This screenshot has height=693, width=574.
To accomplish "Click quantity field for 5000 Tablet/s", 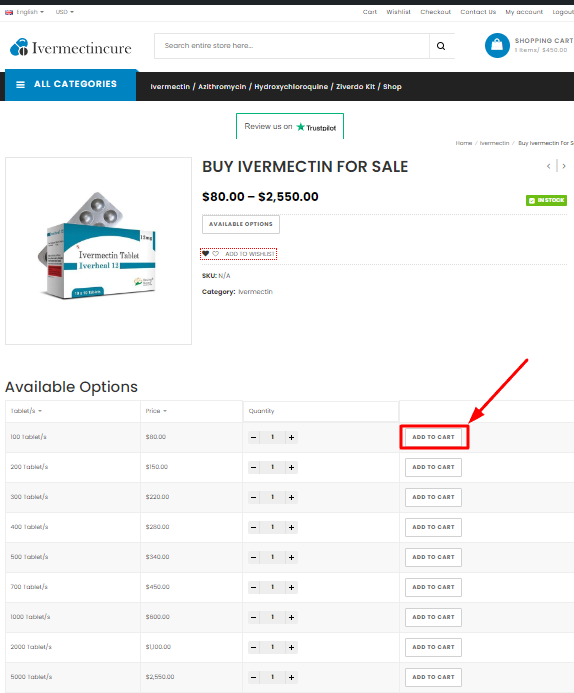I will click(273, 678).
